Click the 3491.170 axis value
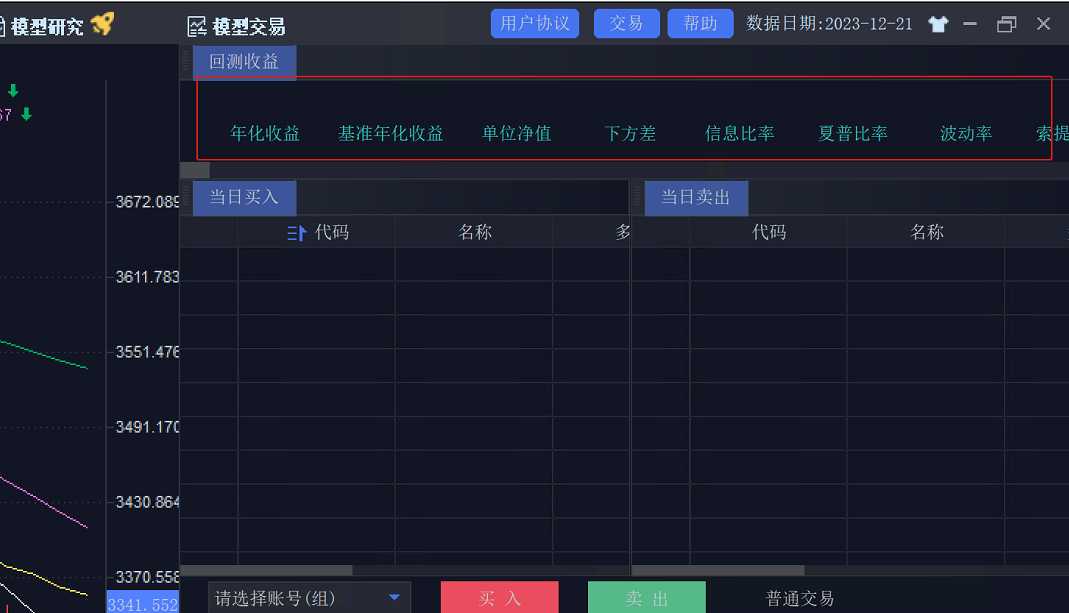The image size is (1069, 613). (147, 427)
